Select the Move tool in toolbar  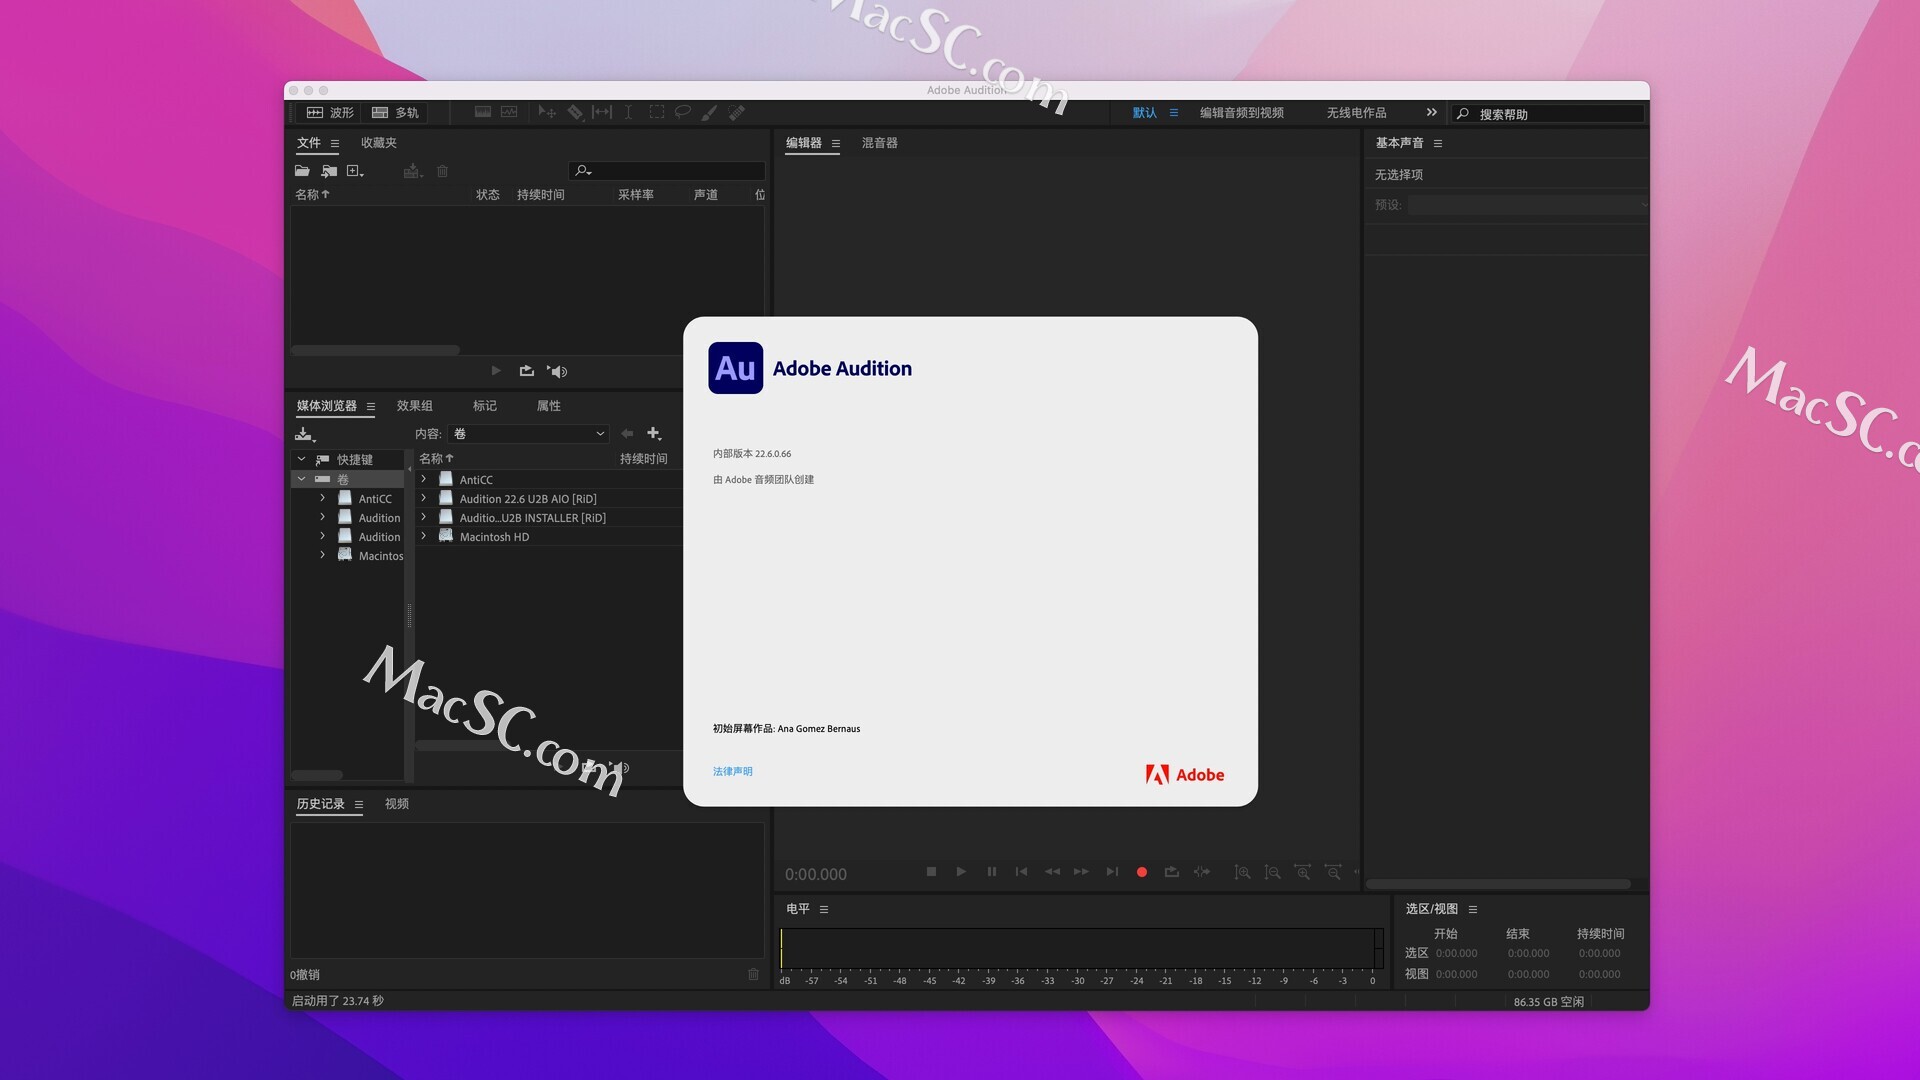[547, 113]
